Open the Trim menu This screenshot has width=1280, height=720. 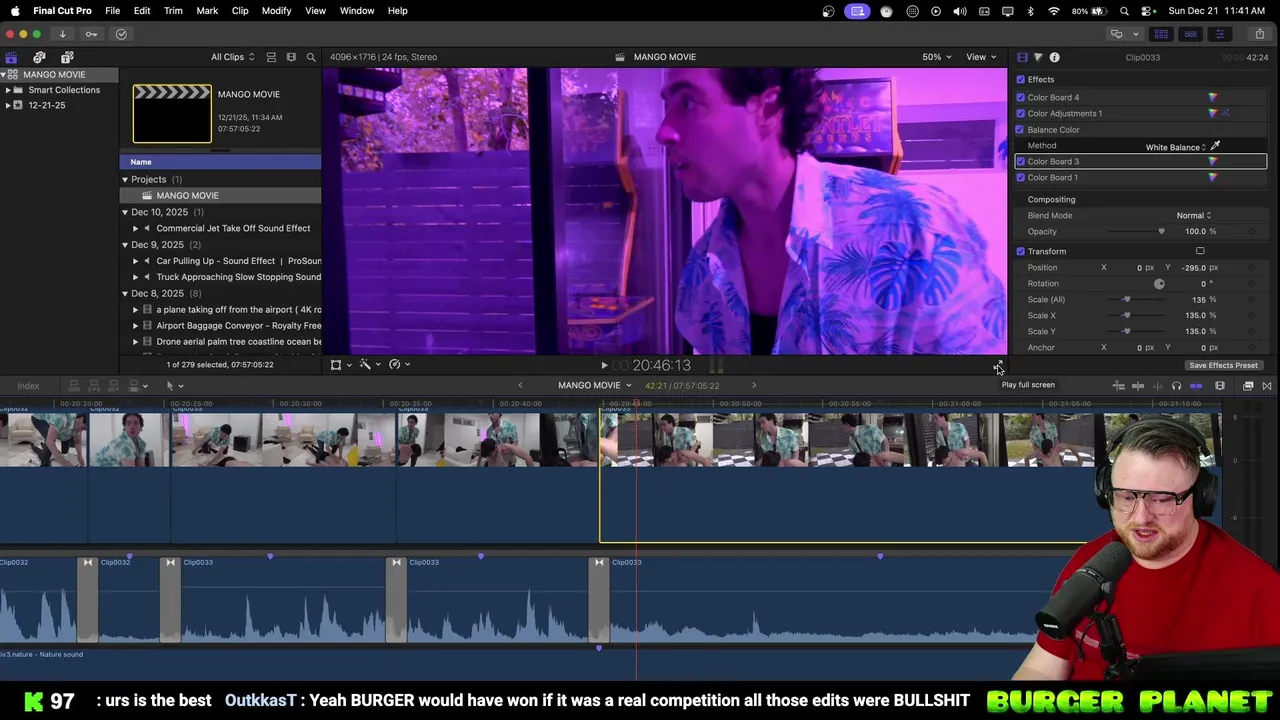click(173, 10)
